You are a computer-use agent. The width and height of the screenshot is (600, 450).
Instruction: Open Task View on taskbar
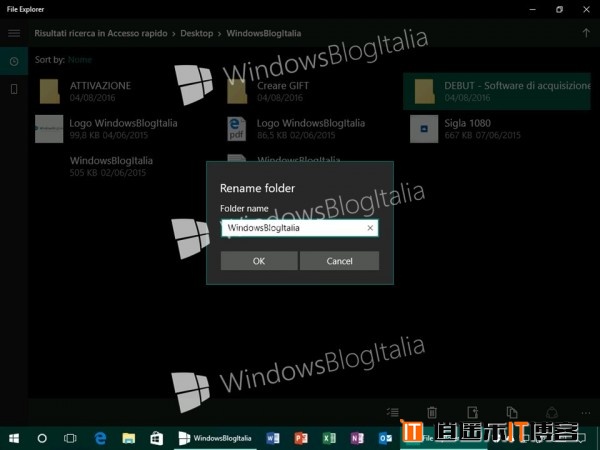(x=70, y=438)
